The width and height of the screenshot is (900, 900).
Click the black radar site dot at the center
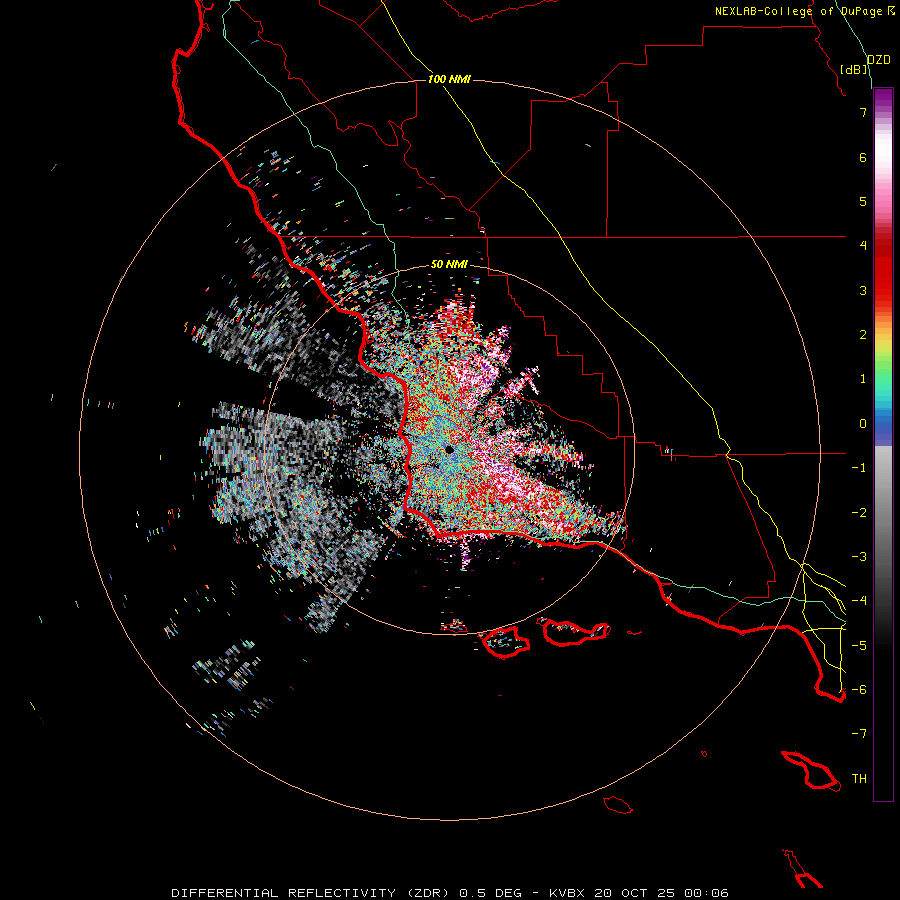[449, 450]
